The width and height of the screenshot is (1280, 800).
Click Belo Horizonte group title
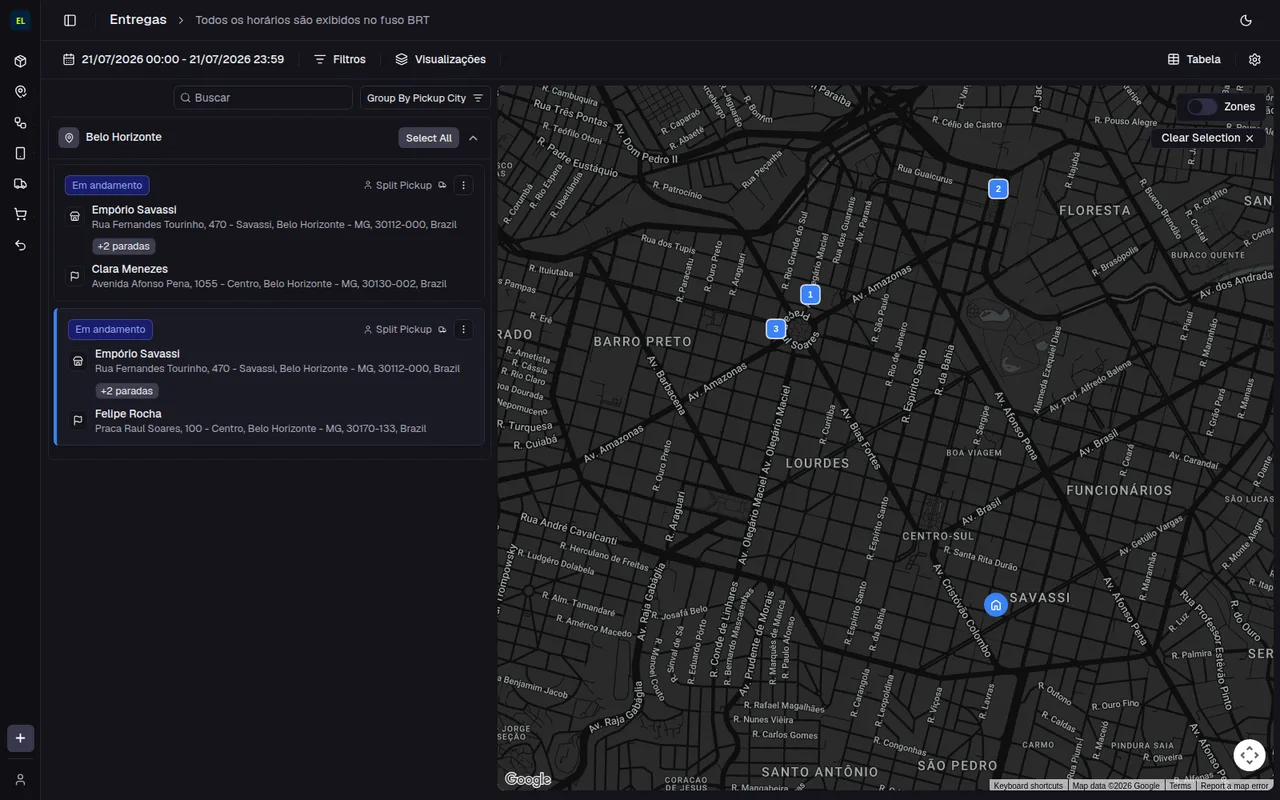[124, 137]
